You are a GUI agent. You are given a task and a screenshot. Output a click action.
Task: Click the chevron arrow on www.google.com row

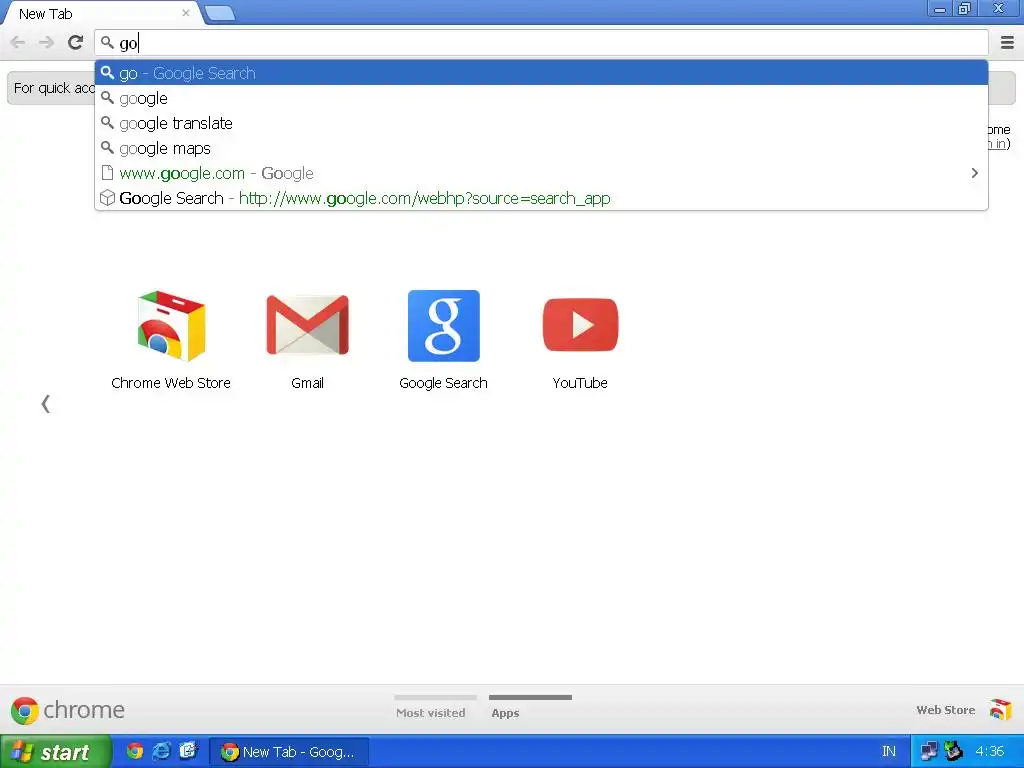click(974, 173)
